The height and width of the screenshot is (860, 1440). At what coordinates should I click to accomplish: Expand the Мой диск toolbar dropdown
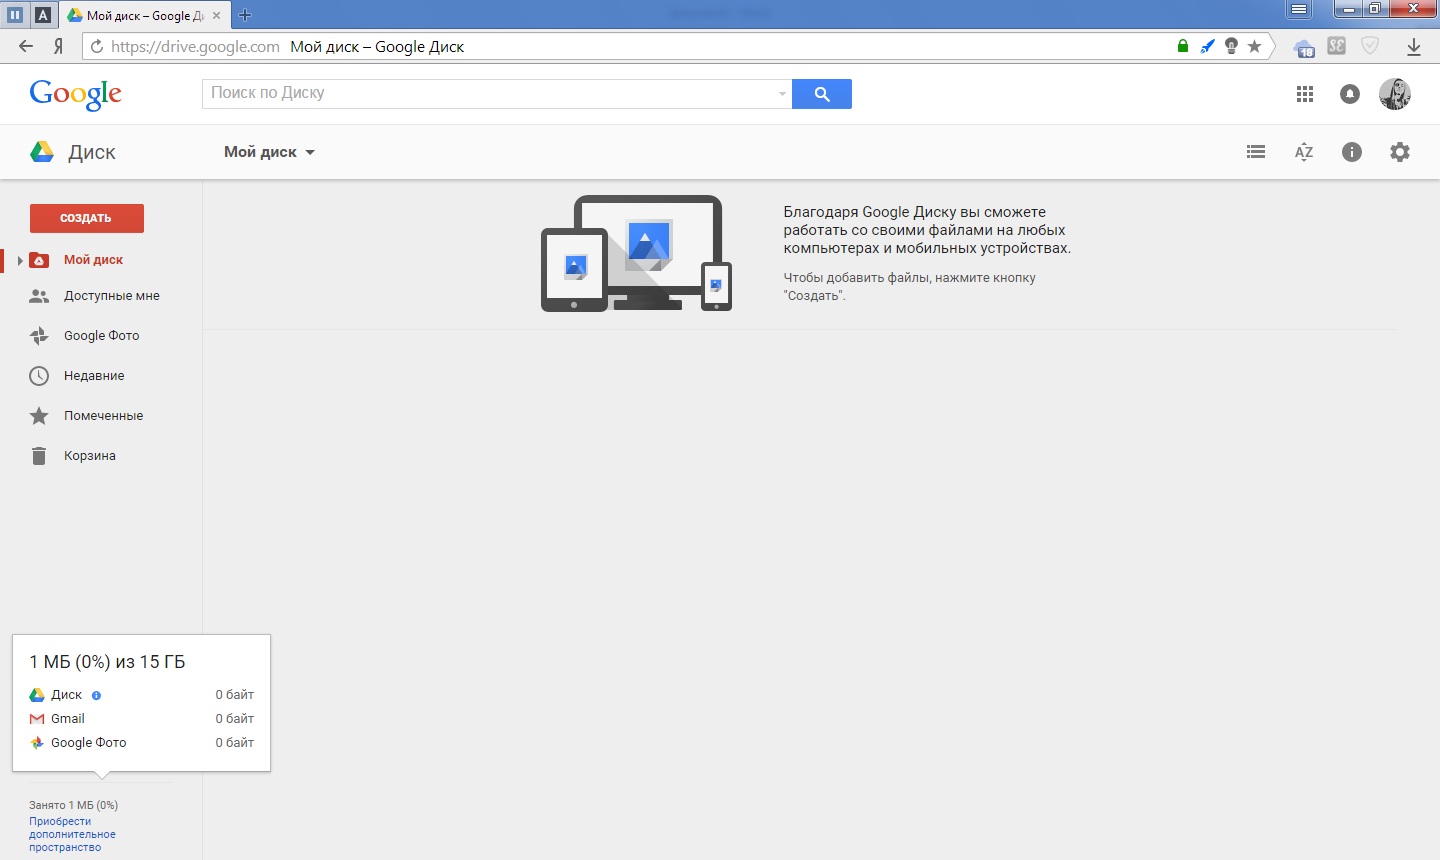tap(270, 152)
